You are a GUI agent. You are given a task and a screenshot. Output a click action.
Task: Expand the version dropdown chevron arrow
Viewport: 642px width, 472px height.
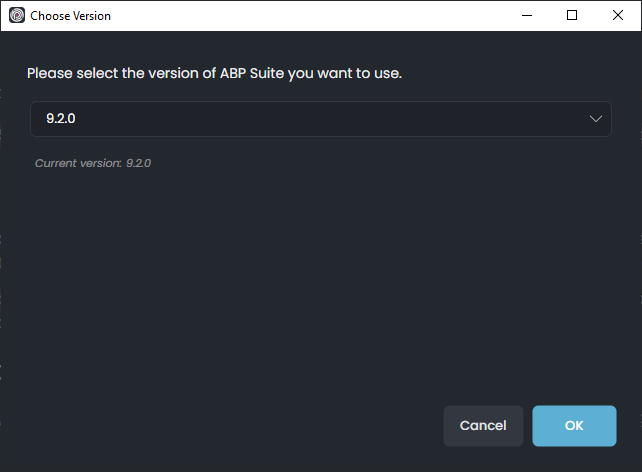[x=596, y=119]
